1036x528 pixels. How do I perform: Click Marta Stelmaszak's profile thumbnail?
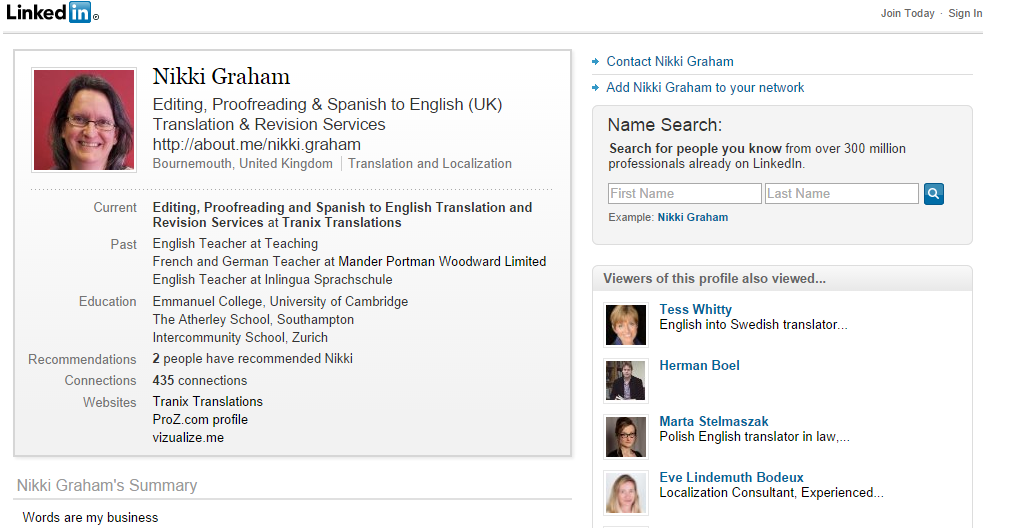tap(626, 437)
